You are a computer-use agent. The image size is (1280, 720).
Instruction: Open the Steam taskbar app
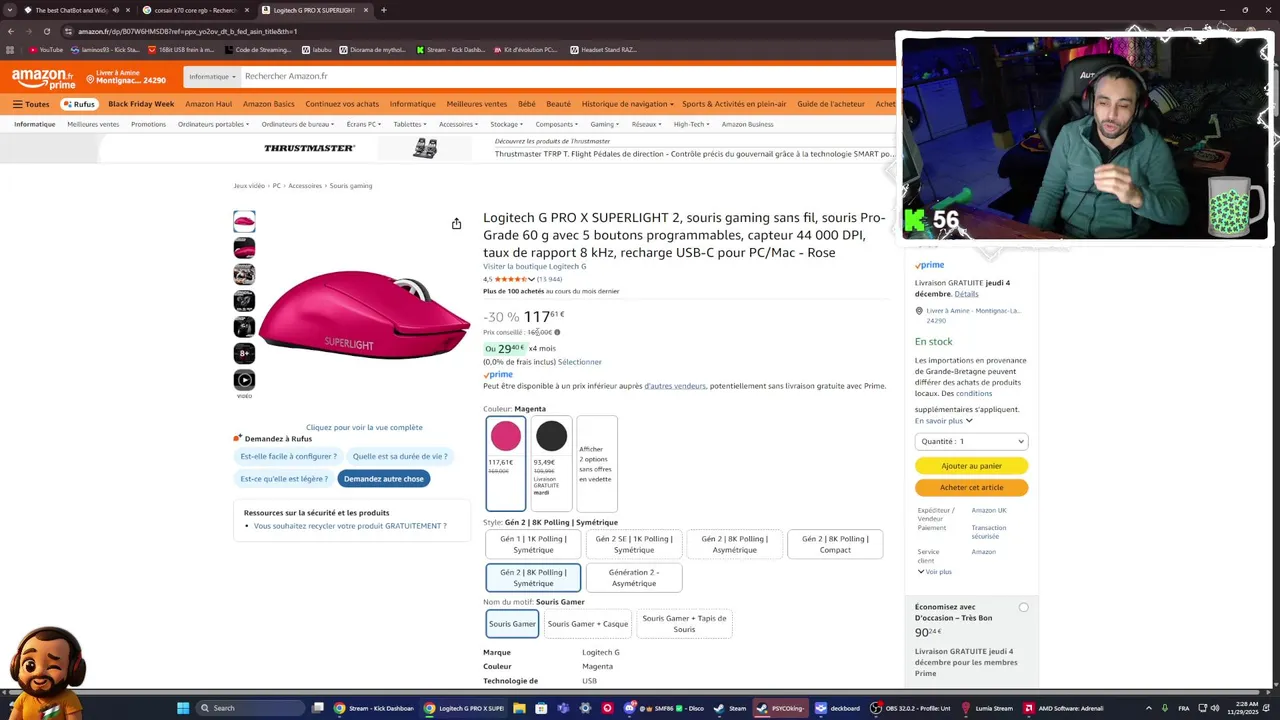tap(730, 708)
